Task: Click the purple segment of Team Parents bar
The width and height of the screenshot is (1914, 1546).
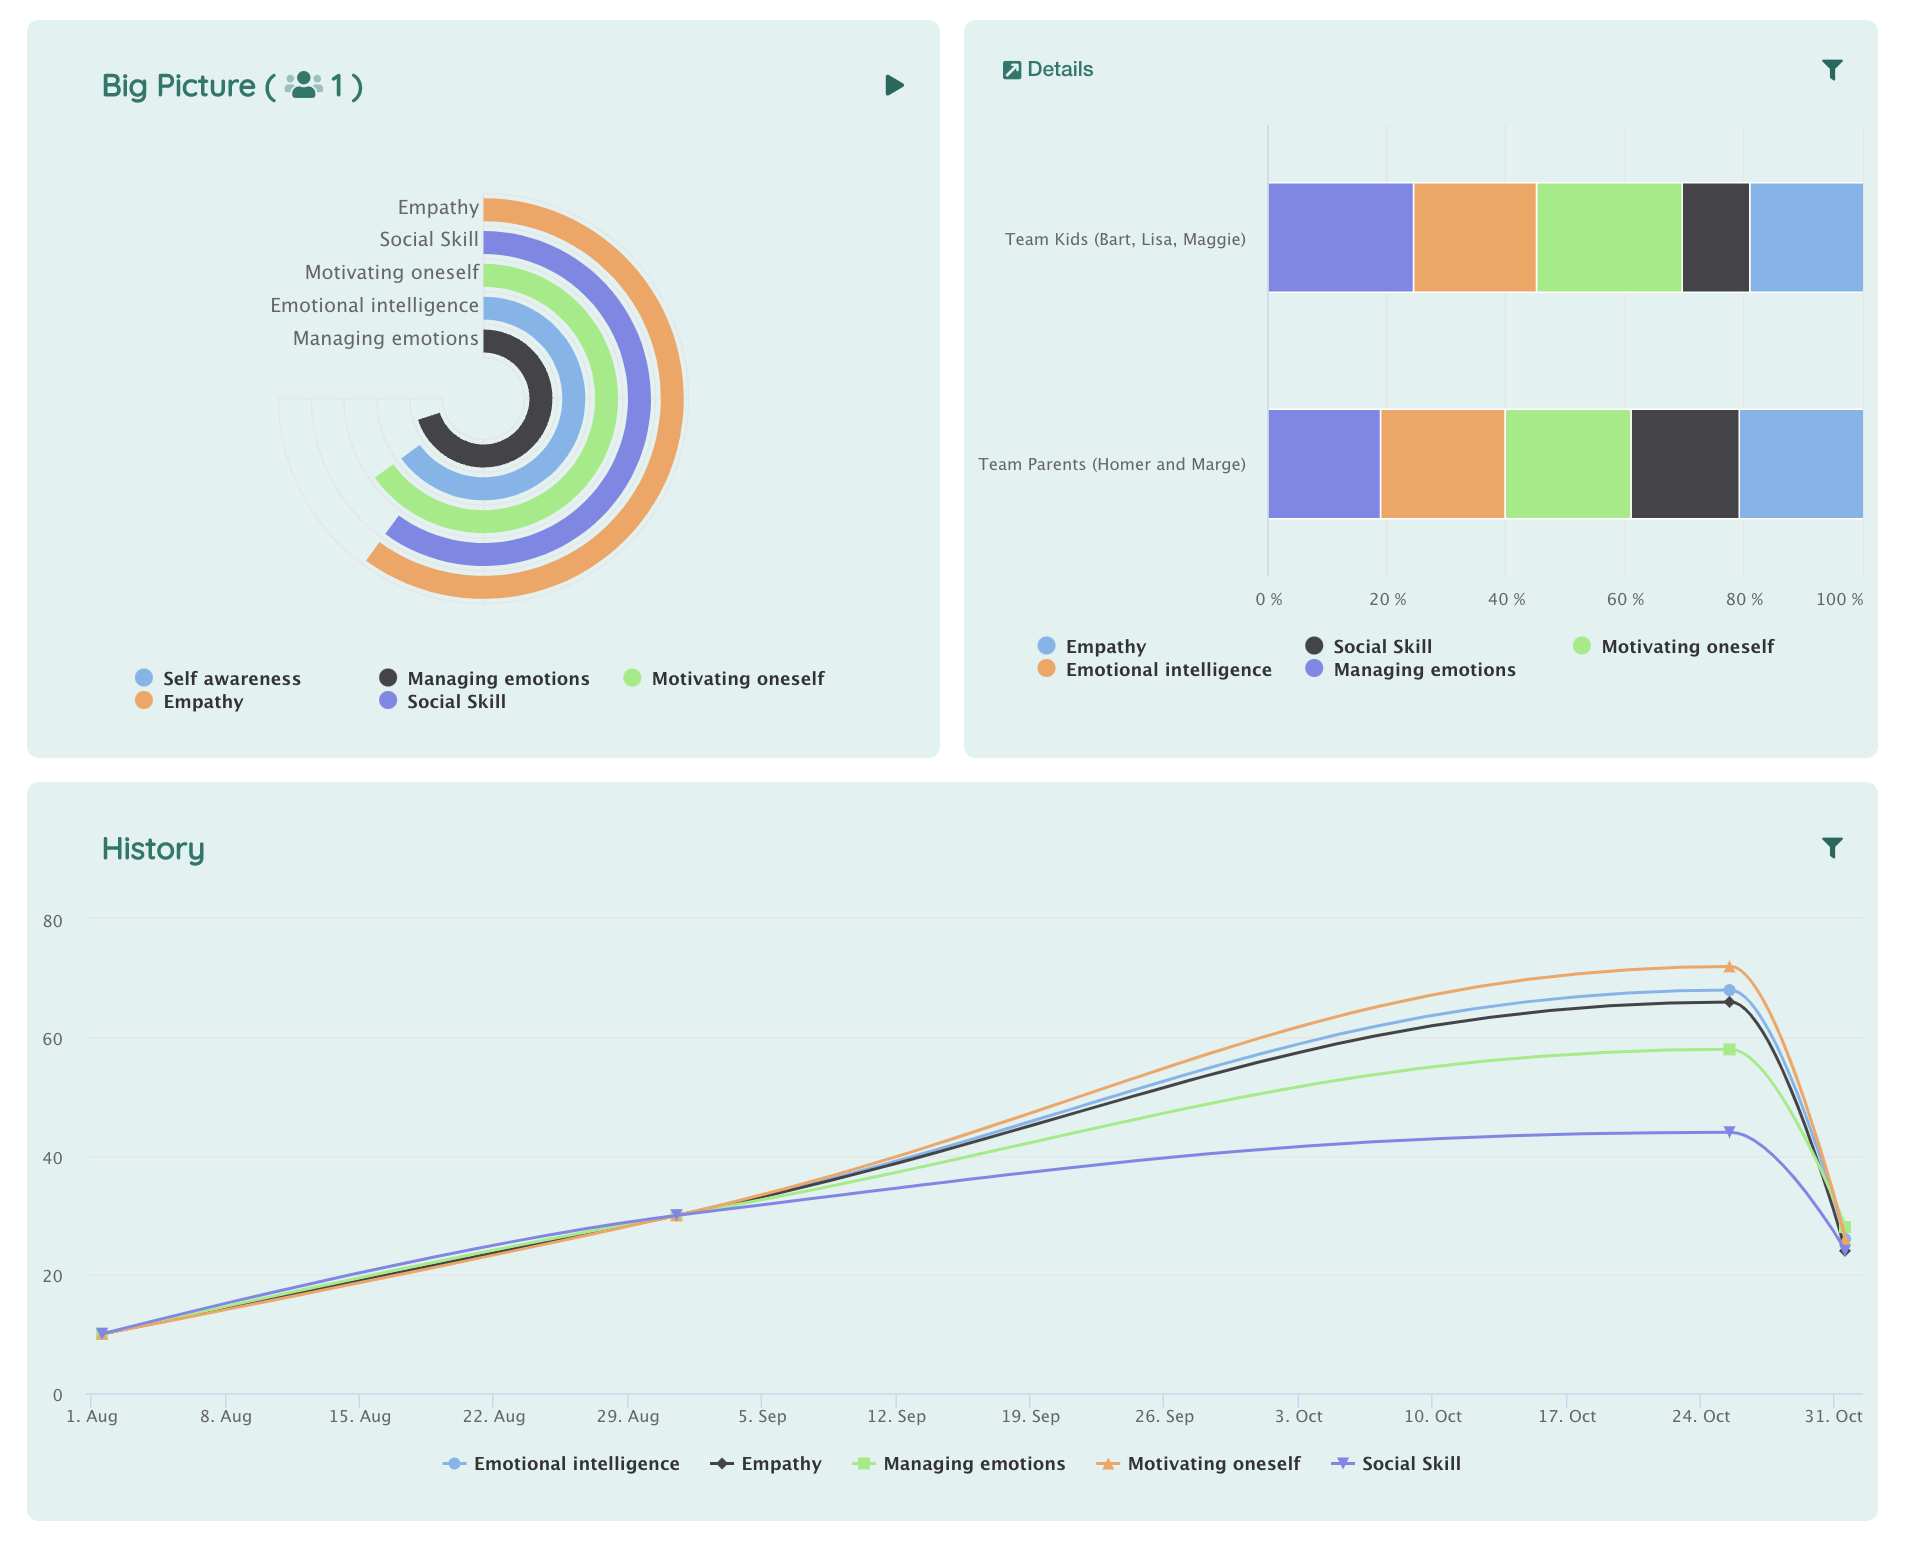Action: tap(1324, 464)
